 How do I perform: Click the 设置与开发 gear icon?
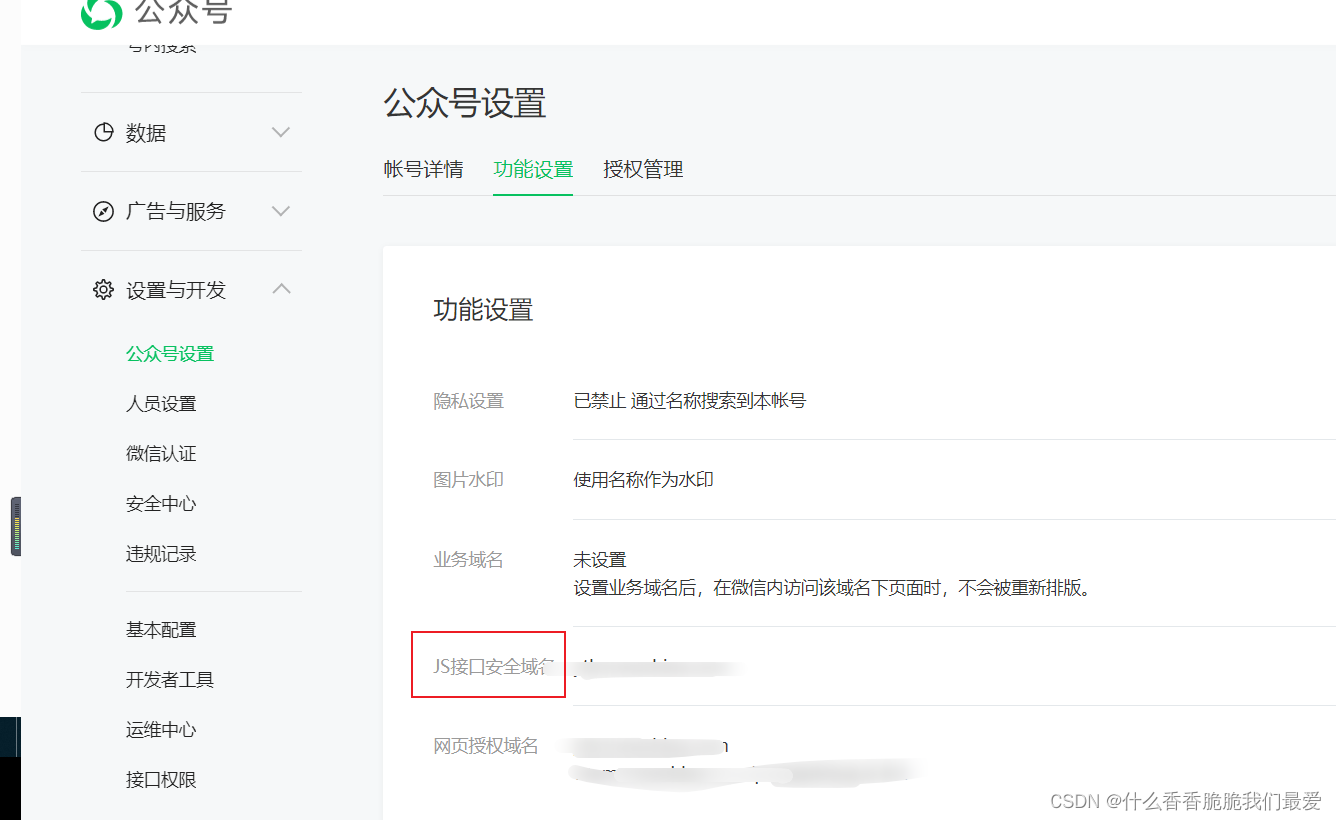(103, 290)
